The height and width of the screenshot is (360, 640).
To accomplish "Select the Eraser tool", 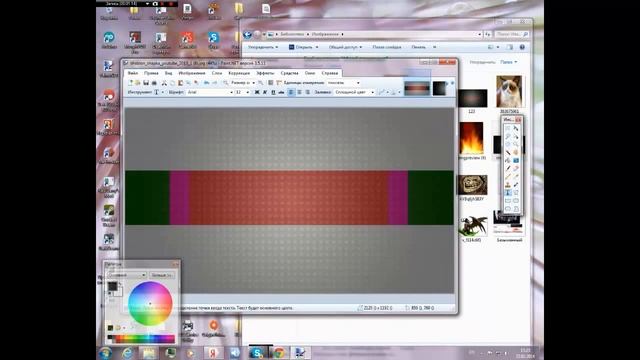I will point(516,169).
